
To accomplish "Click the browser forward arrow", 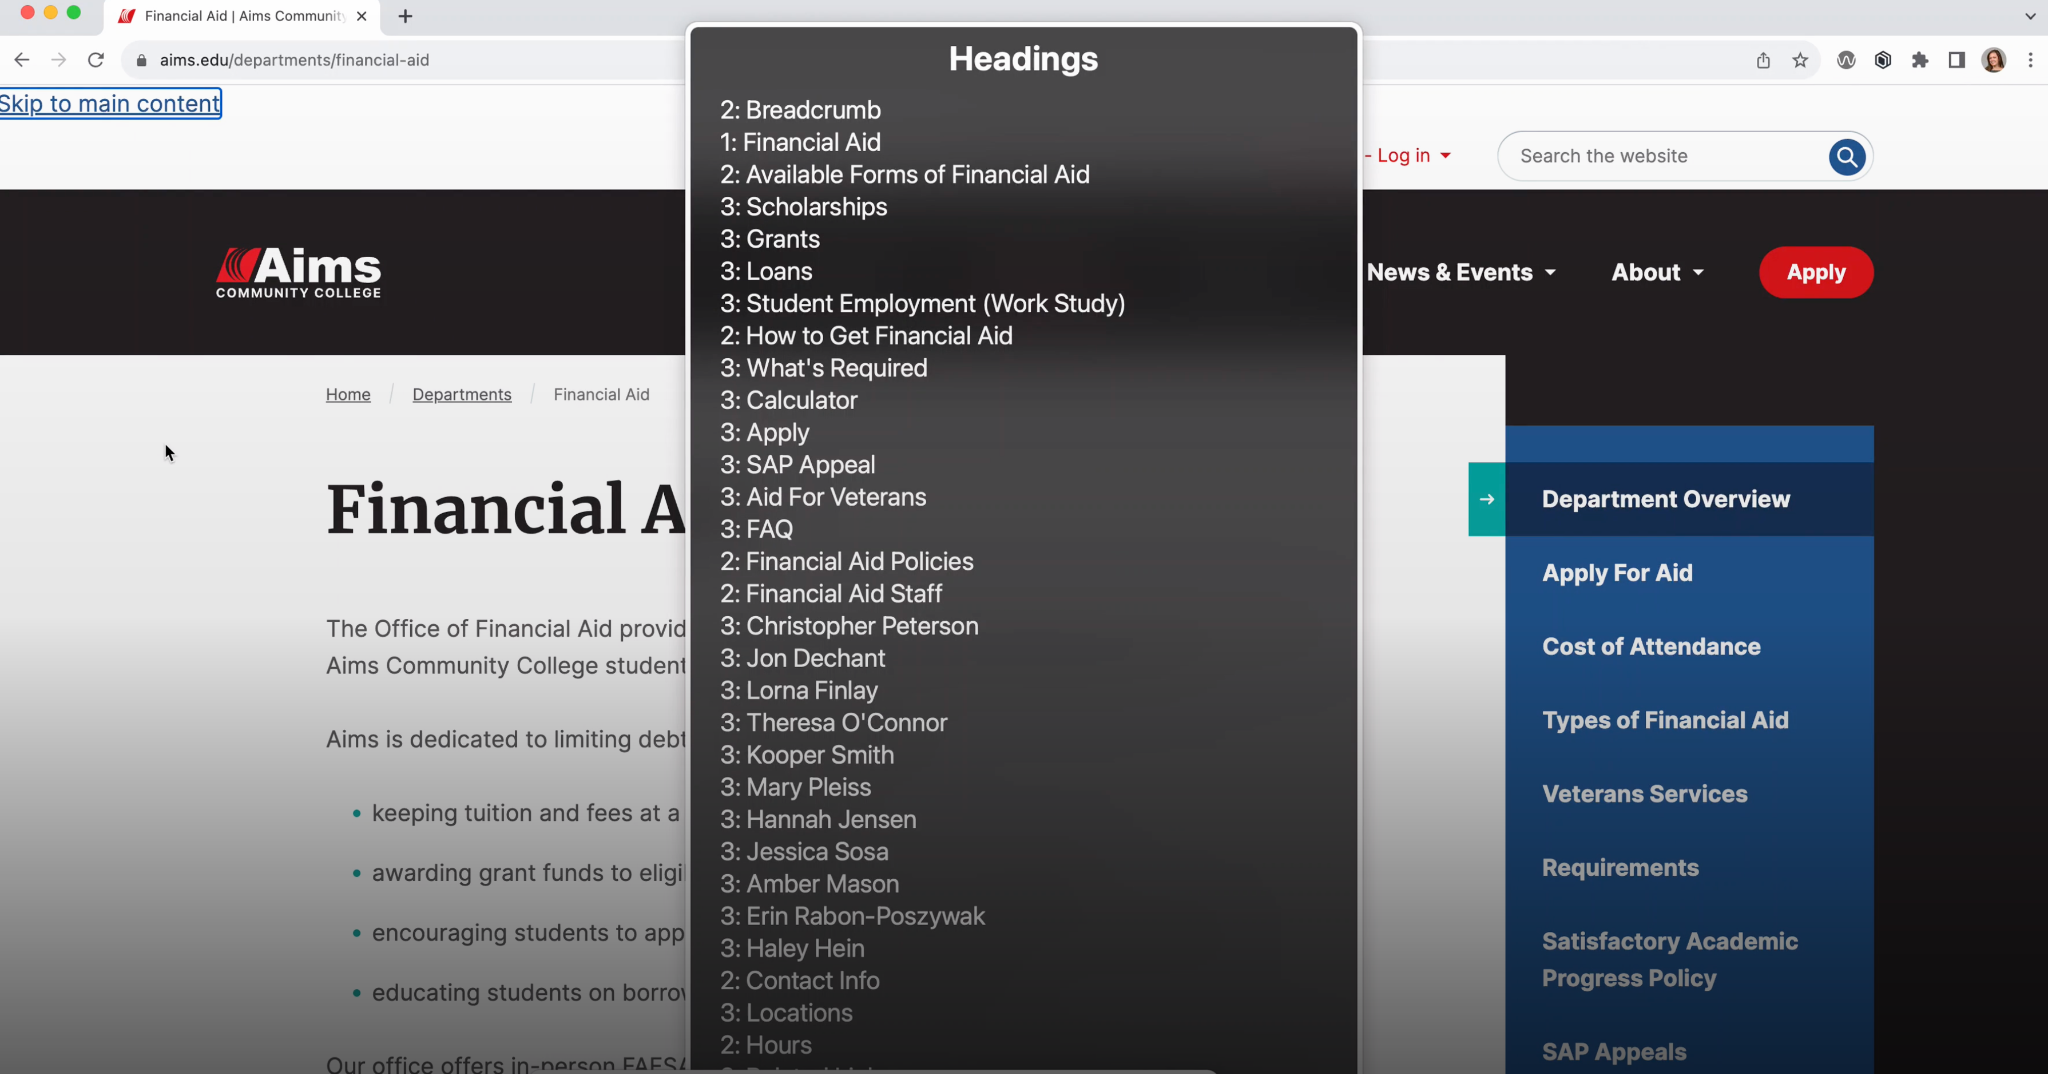I will (59, 60).
